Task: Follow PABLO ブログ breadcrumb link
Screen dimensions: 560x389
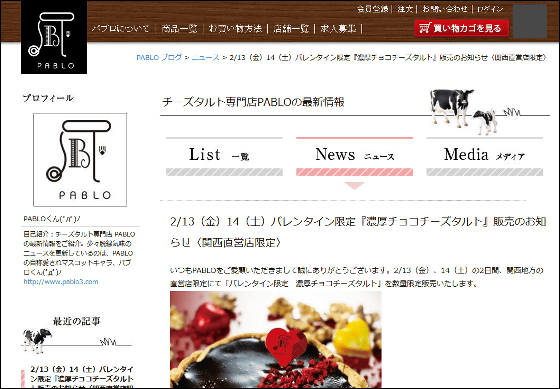Action: [x=159, y=57]
